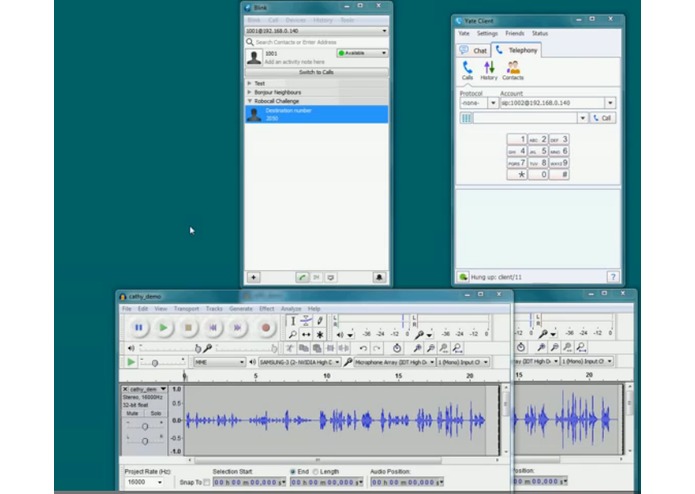This screenshot has width=695, height=494.
Task: Click the Zoom Out icon in cathy_demo window
Action: tap(430, 348)
